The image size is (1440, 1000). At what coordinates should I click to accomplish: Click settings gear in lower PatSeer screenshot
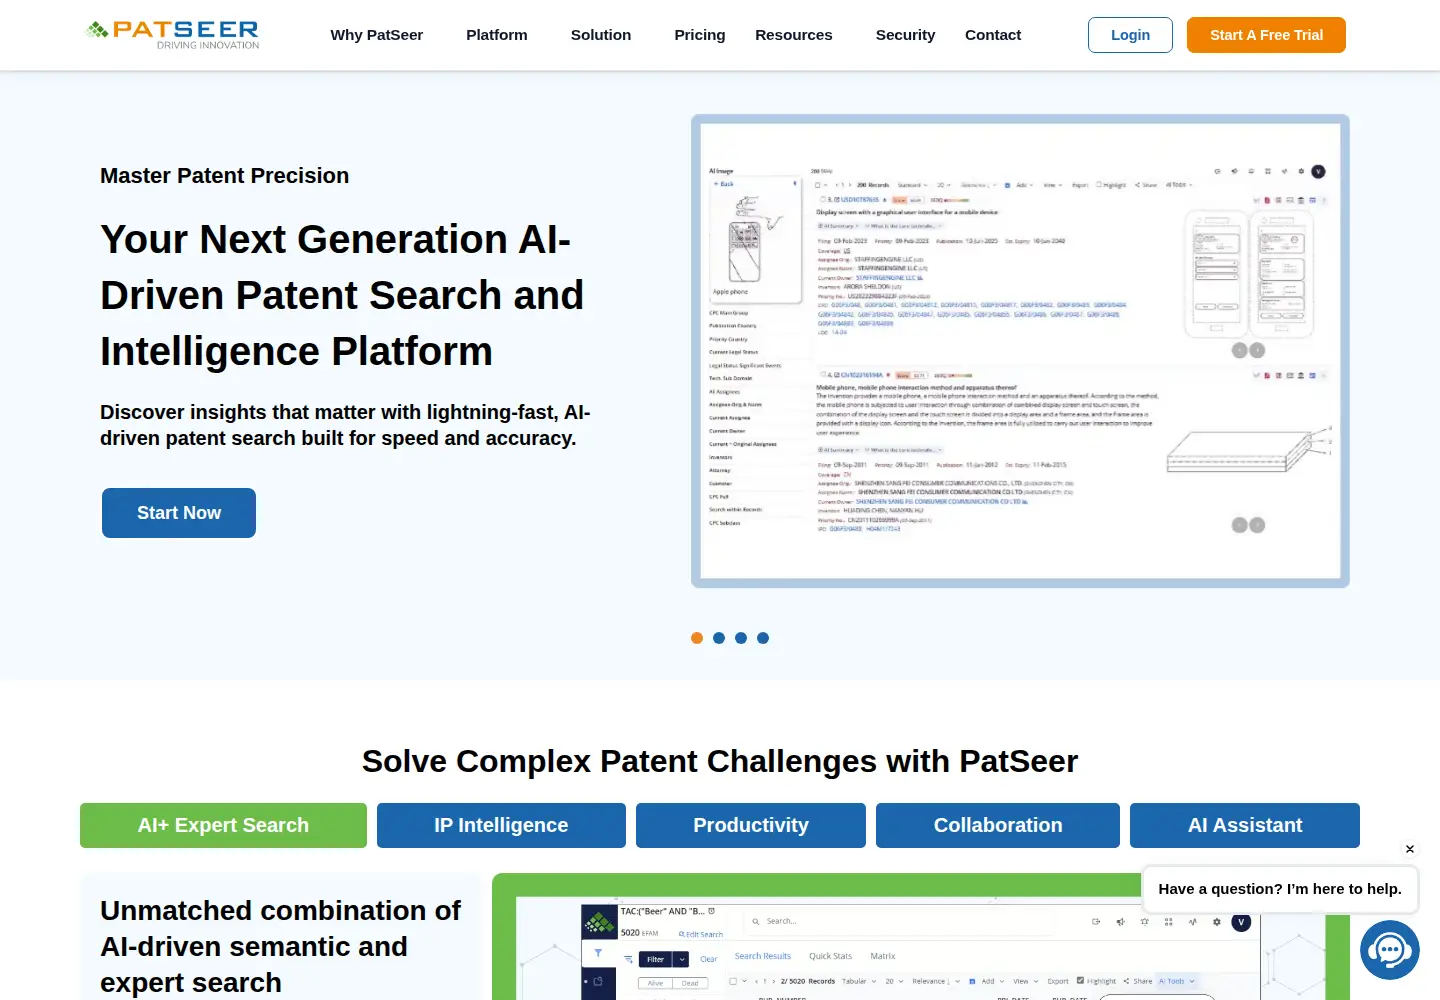(x=1216, y=921)
